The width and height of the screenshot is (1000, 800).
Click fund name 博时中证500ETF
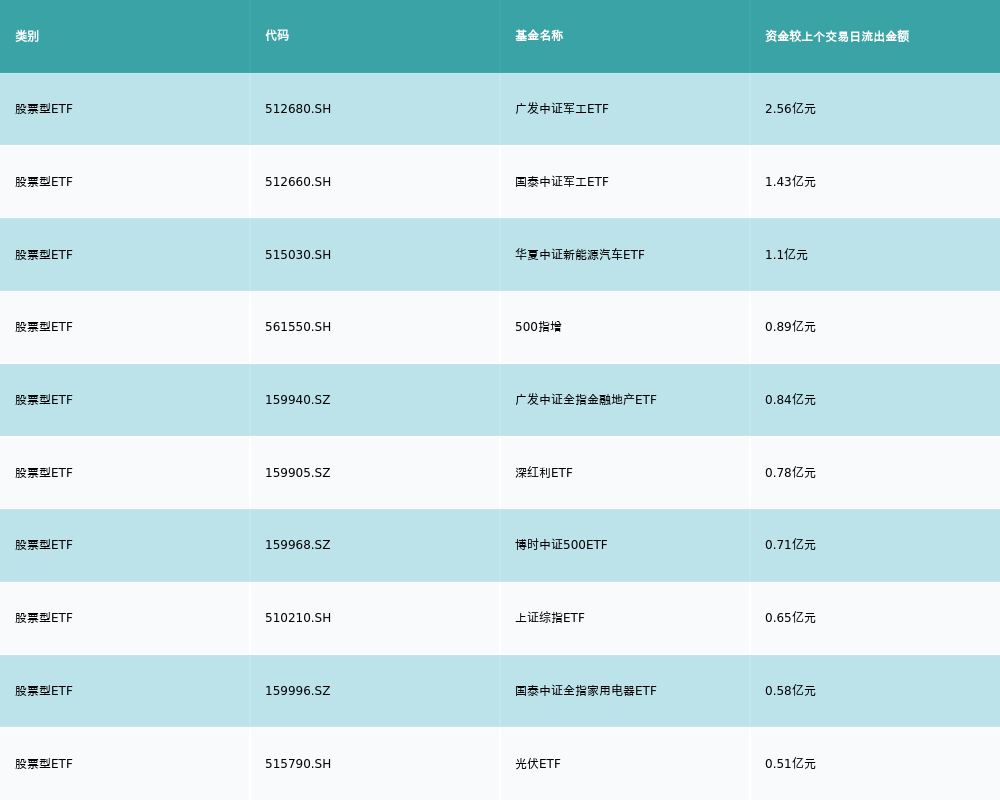561,545
